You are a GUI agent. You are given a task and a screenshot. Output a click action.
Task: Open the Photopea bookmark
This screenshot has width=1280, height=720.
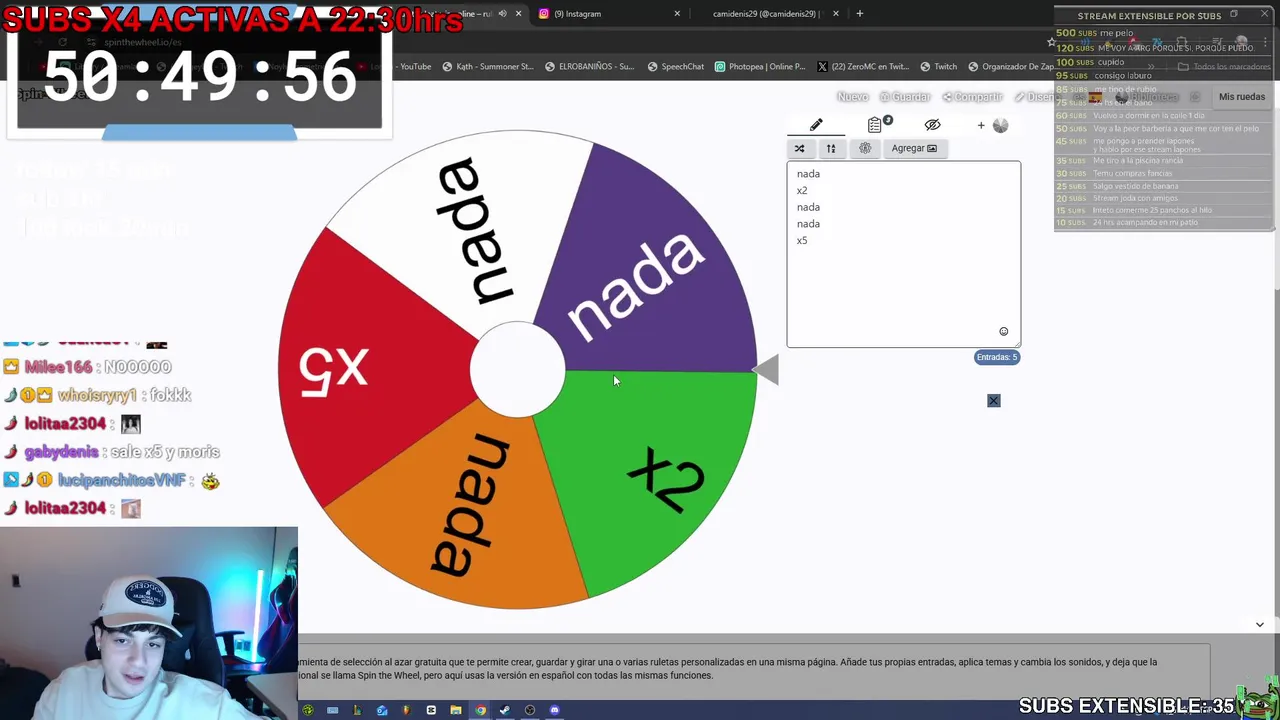(x=760, y=67)
